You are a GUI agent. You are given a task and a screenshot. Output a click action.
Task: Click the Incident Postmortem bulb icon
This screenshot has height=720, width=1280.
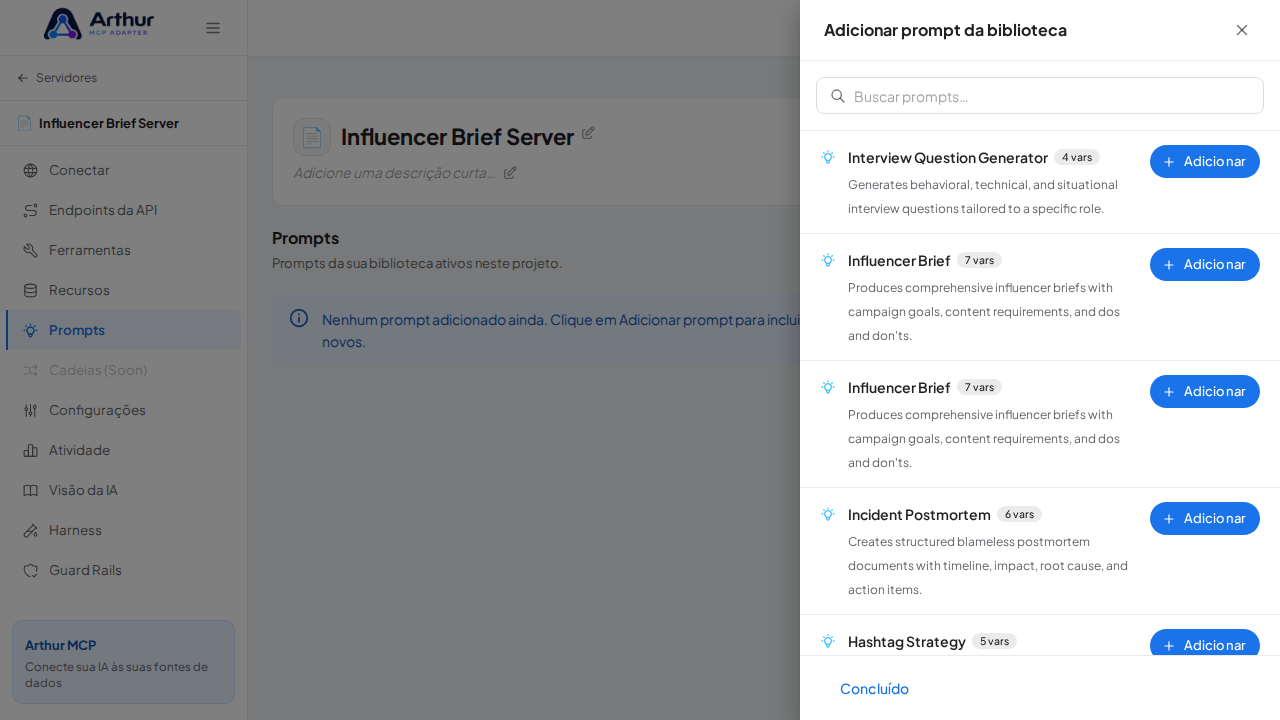click(x=828, y=514)
